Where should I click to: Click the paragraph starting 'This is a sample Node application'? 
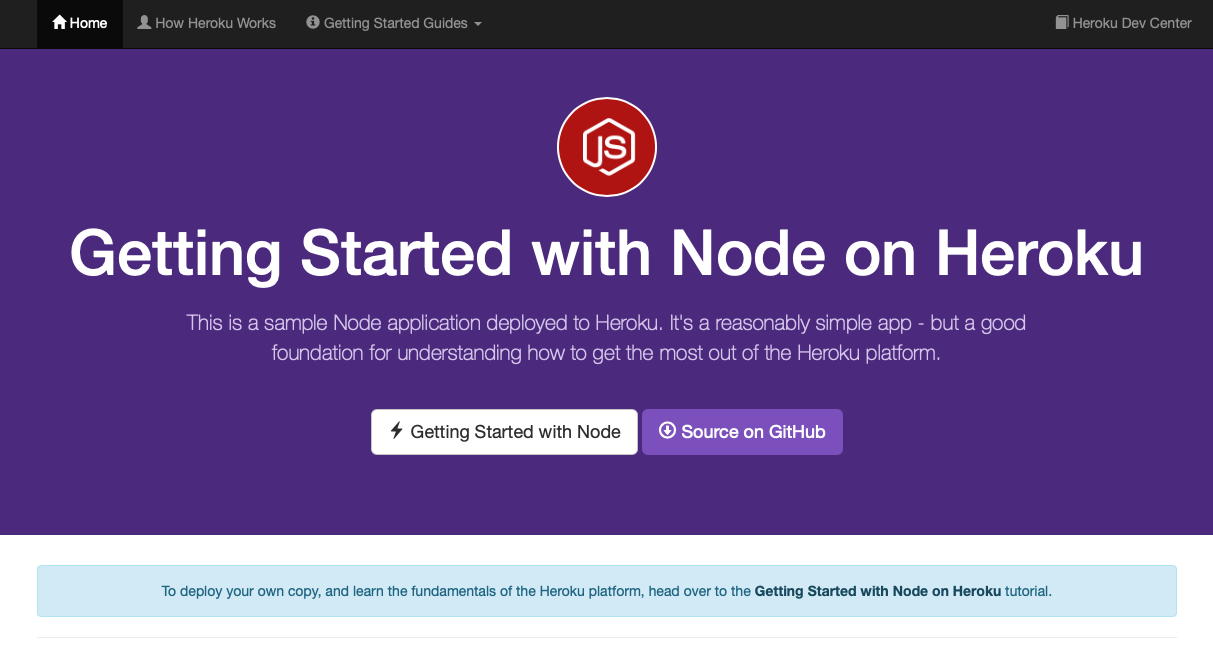tap(606, 338)
